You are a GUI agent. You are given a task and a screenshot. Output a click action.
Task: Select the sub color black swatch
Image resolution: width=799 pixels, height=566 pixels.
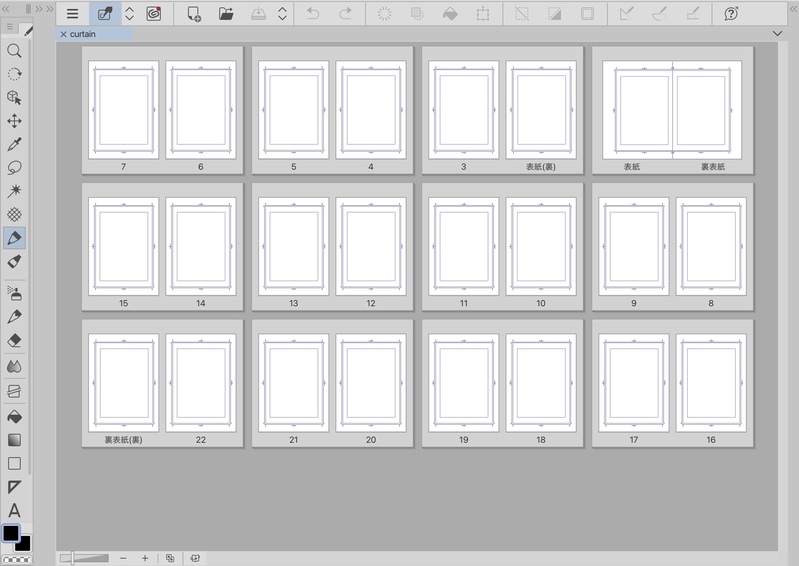23,545
